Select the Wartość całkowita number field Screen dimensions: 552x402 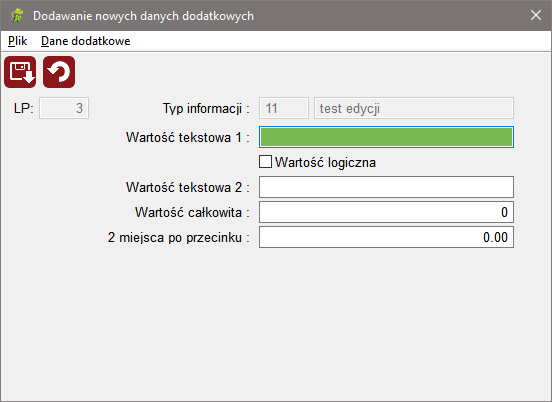[x=386, y=212]
